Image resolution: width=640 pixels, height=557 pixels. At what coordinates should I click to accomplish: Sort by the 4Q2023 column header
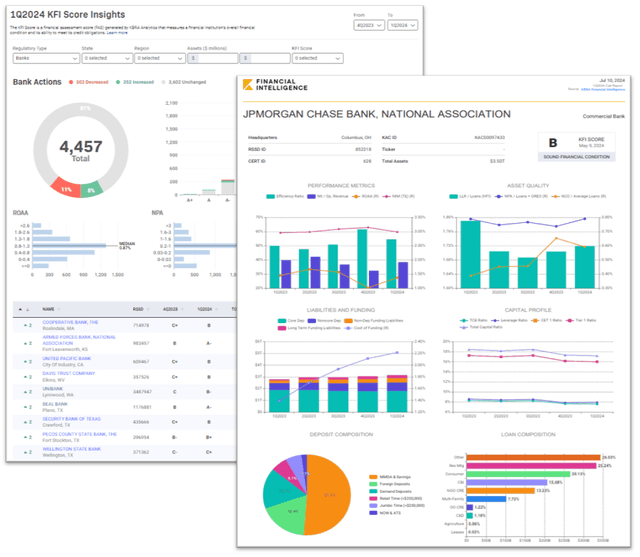click(x=173, y=309)
